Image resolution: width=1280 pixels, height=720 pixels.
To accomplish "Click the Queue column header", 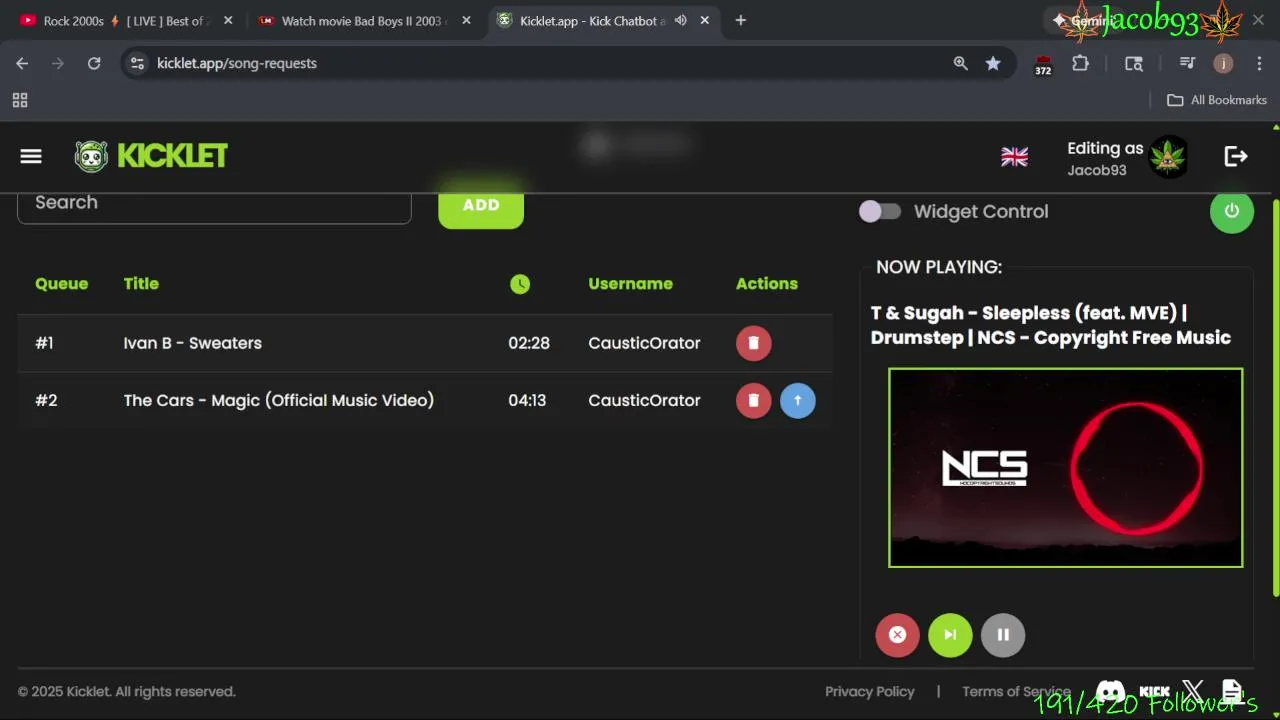I will [61, 284].
